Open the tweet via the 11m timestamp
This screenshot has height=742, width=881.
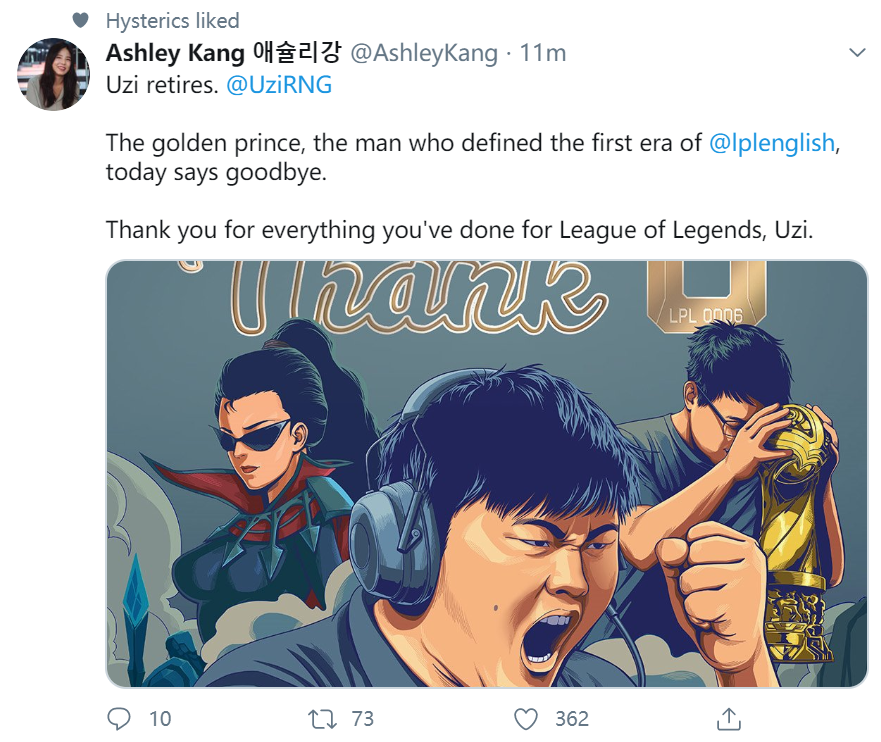point(543,53)
